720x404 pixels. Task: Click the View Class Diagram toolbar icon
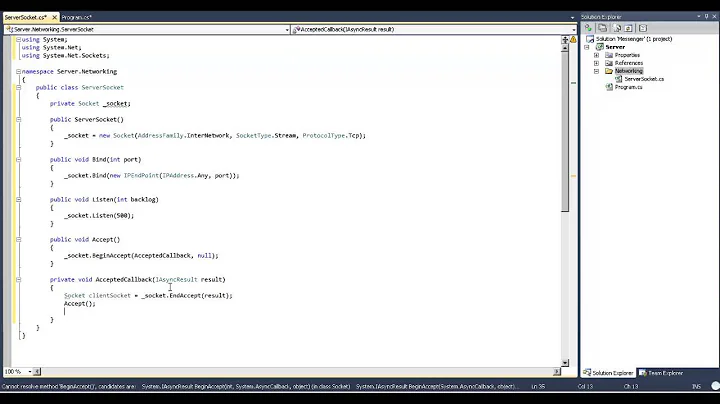tap(643, 28)
